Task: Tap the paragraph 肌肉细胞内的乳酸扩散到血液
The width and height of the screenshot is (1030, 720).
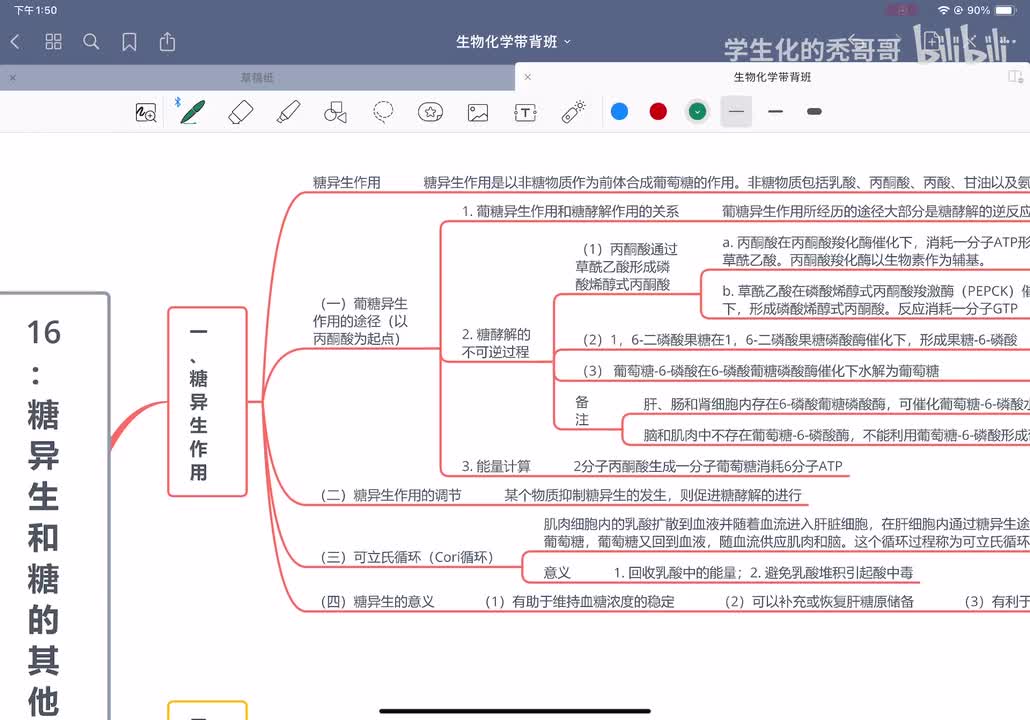Action: (786, 533)
